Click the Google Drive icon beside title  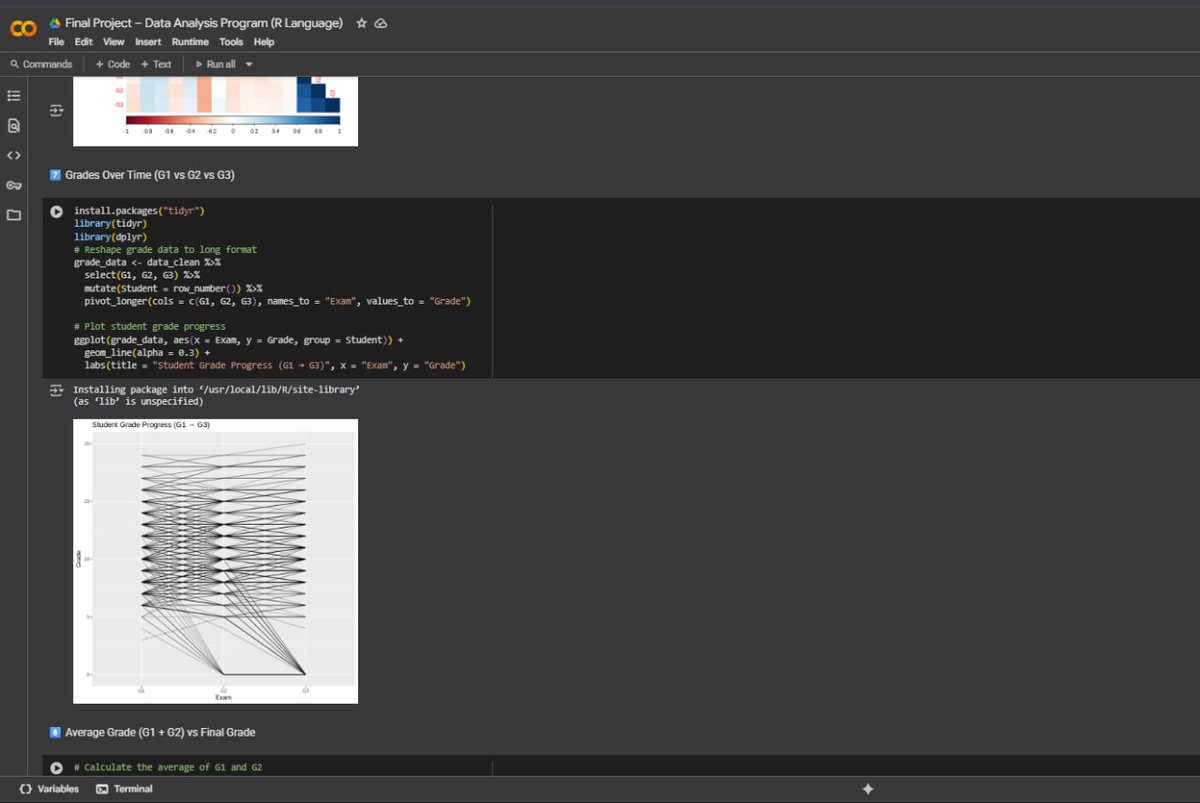click(55, 23)
